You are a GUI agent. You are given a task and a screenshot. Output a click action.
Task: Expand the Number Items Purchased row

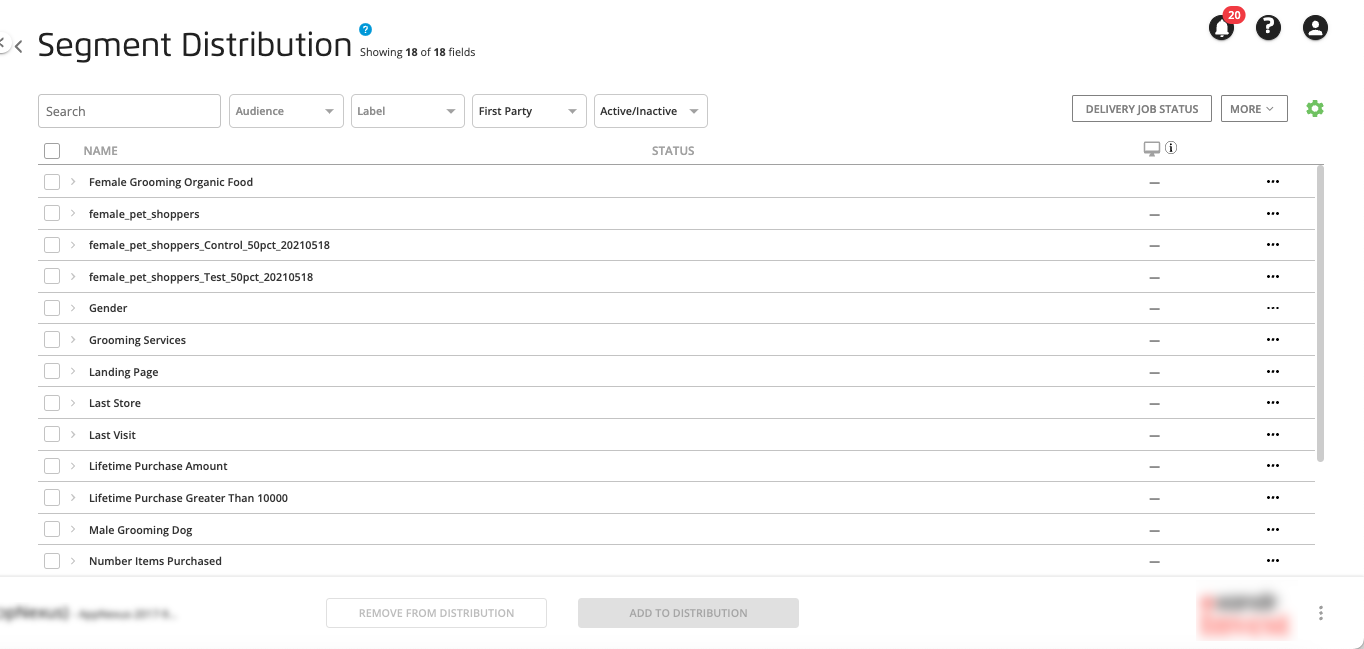73,561
